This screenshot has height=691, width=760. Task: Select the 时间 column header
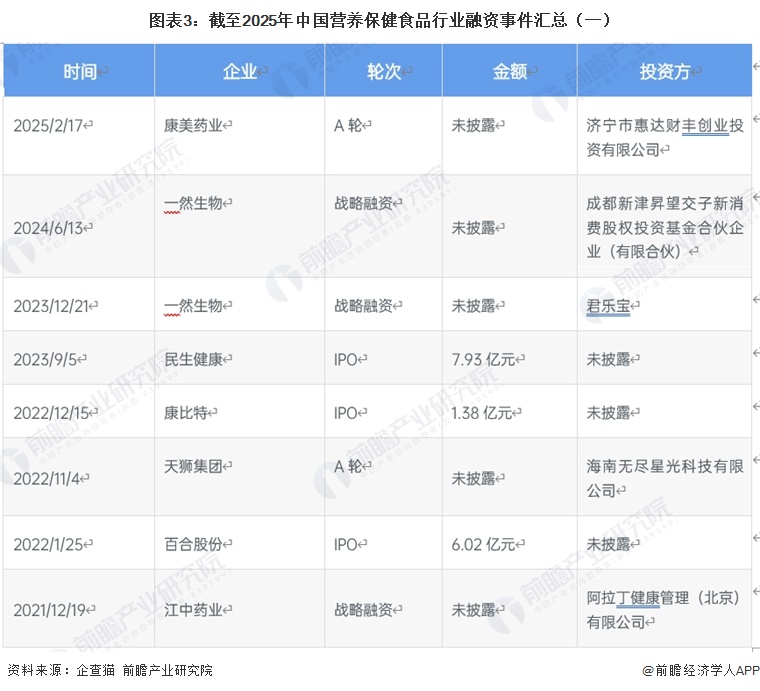pyautogui.click(x=79, y=71)
